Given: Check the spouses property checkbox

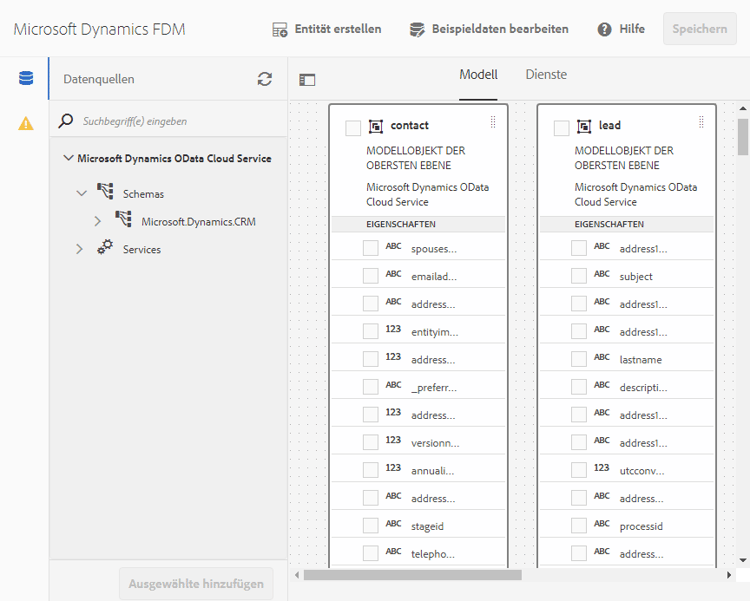Looking at the screenshot, I should (x=371, y=248).
